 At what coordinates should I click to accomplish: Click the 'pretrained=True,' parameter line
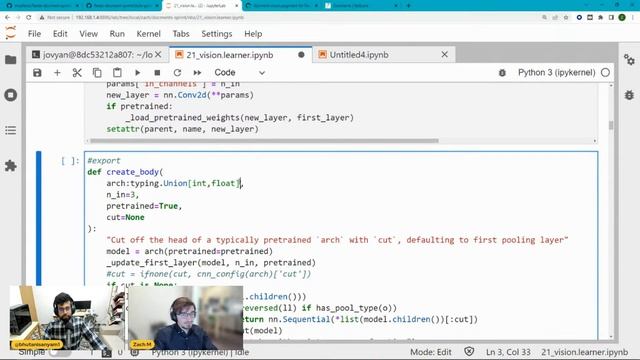pos(144,206)
